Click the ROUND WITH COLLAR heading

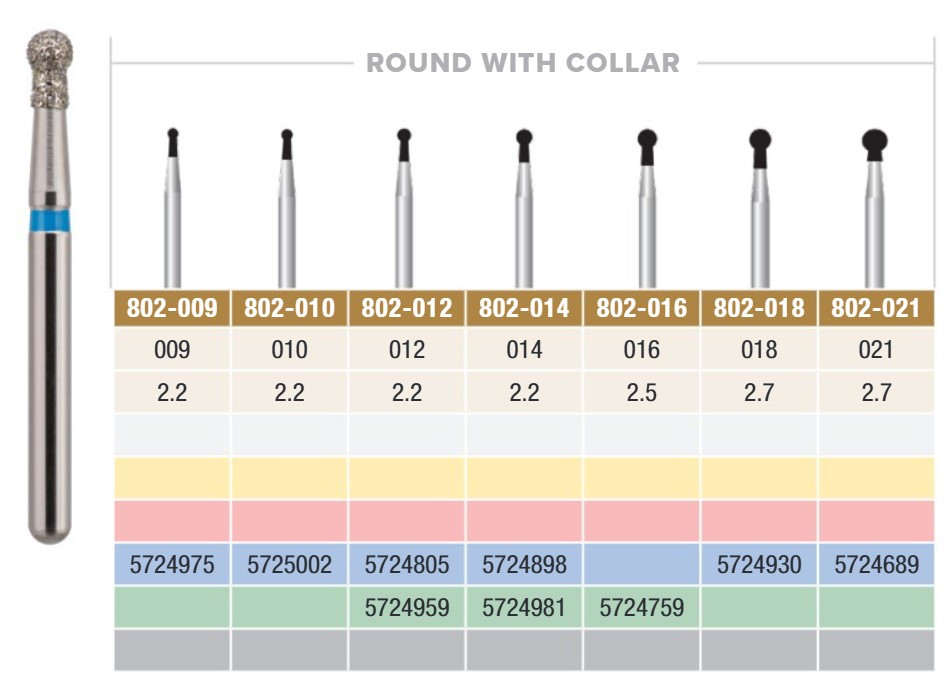coord(523,63)
